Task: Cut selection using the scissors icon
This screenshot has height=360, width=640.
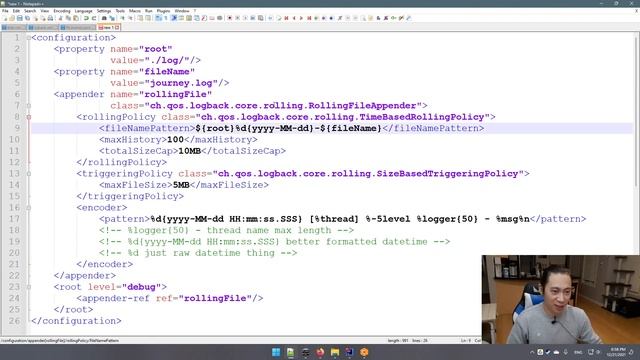Action: tap(60, 18)
